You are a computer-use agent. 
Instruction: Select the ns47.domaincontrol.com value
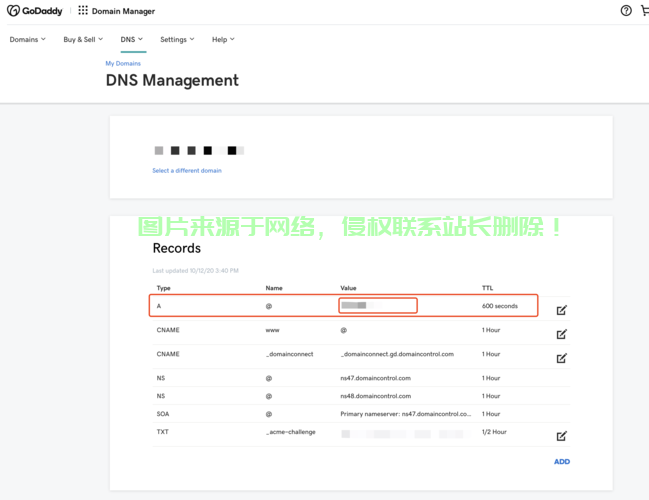[x=375, y=378]
